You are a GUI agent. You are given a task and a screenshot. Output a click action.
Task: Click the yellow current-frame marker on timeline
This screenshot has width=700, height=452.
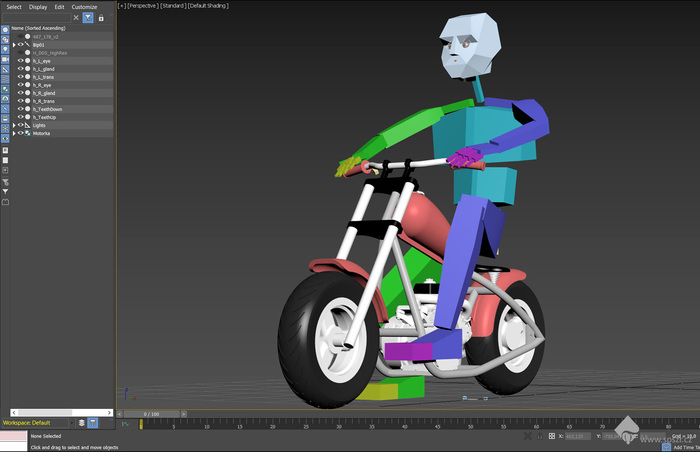141,423
